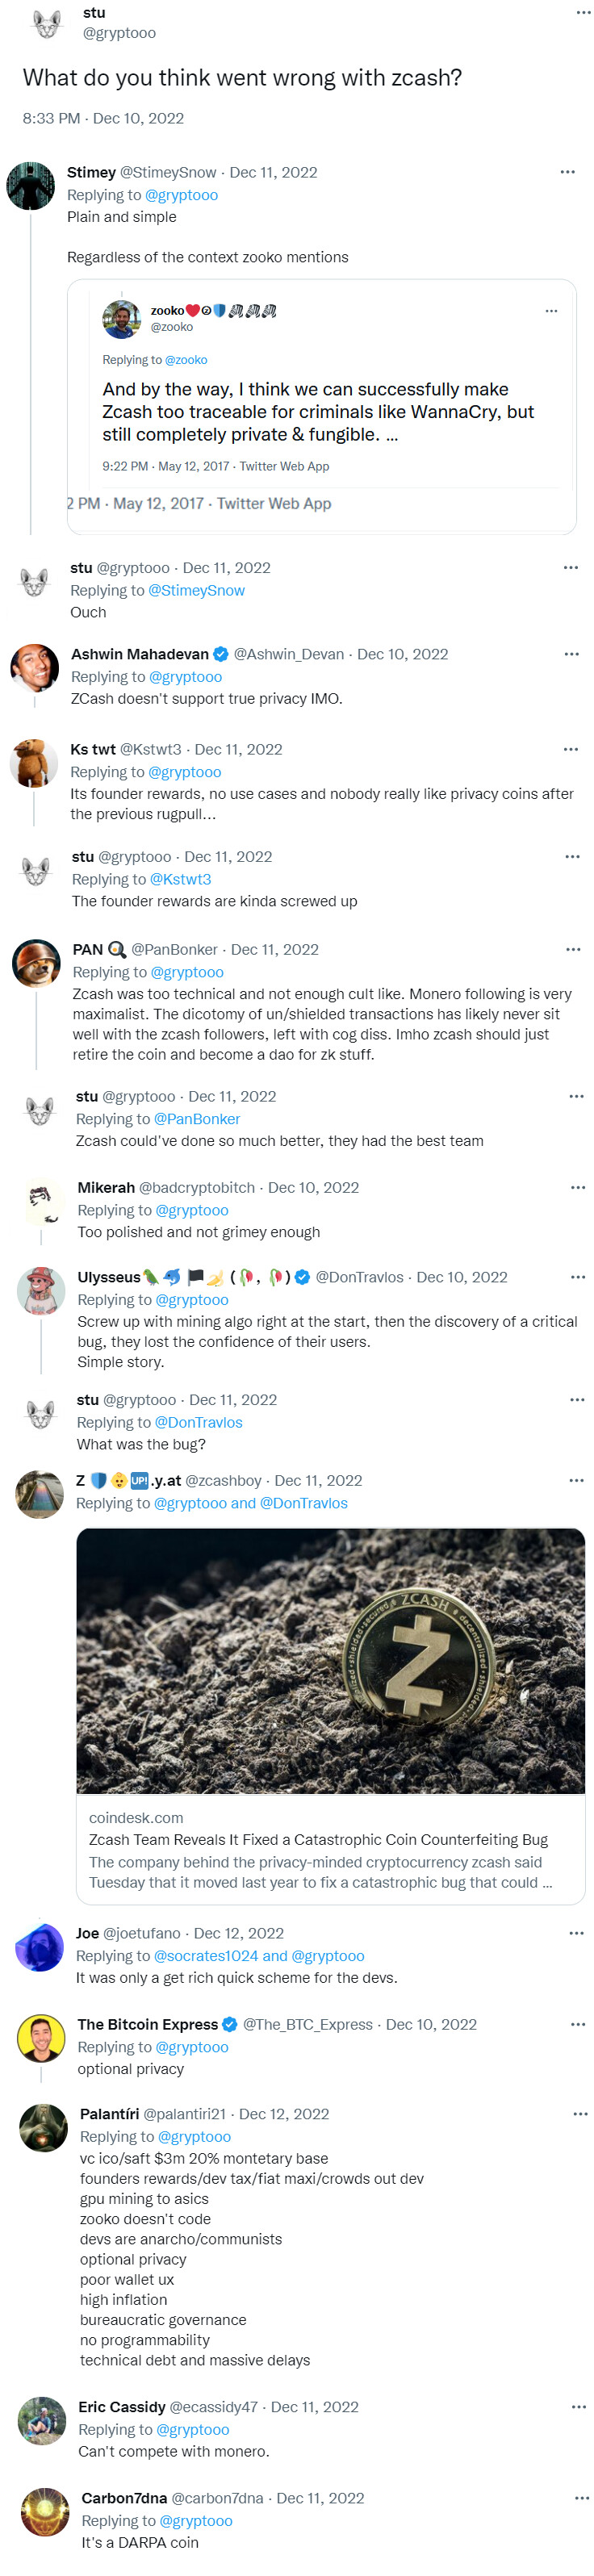Open more menu on Stimey's reply
Screen dimensions: 594x2576
[x=567, y=172]
